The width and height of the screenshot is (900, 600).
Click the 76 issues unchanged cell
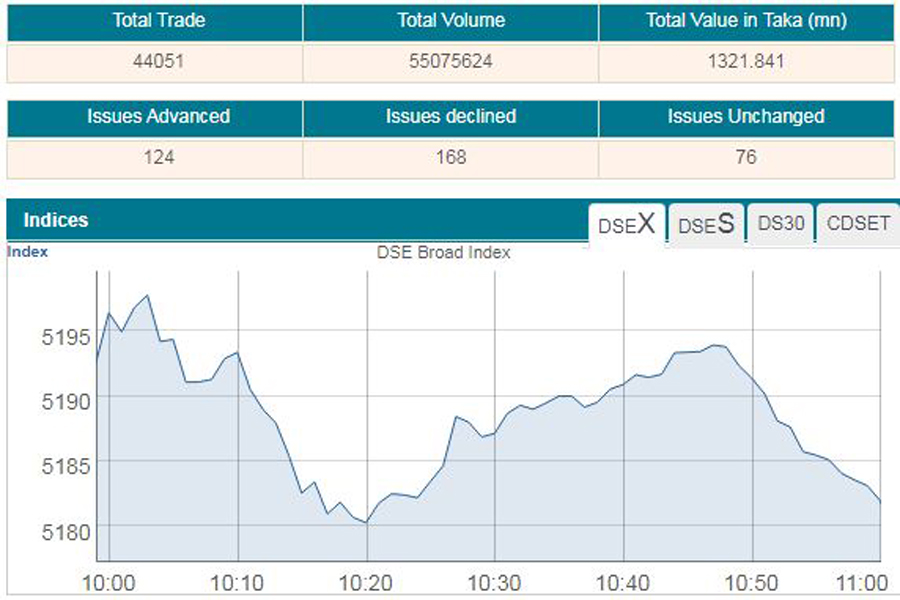coord(746,157)
